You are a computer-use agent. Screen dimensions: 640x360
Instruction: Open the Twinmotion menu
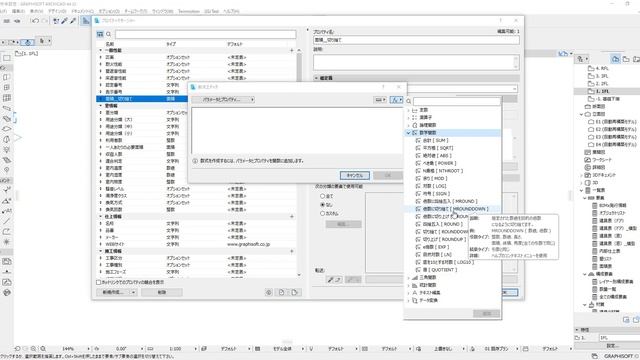point(189,11)
